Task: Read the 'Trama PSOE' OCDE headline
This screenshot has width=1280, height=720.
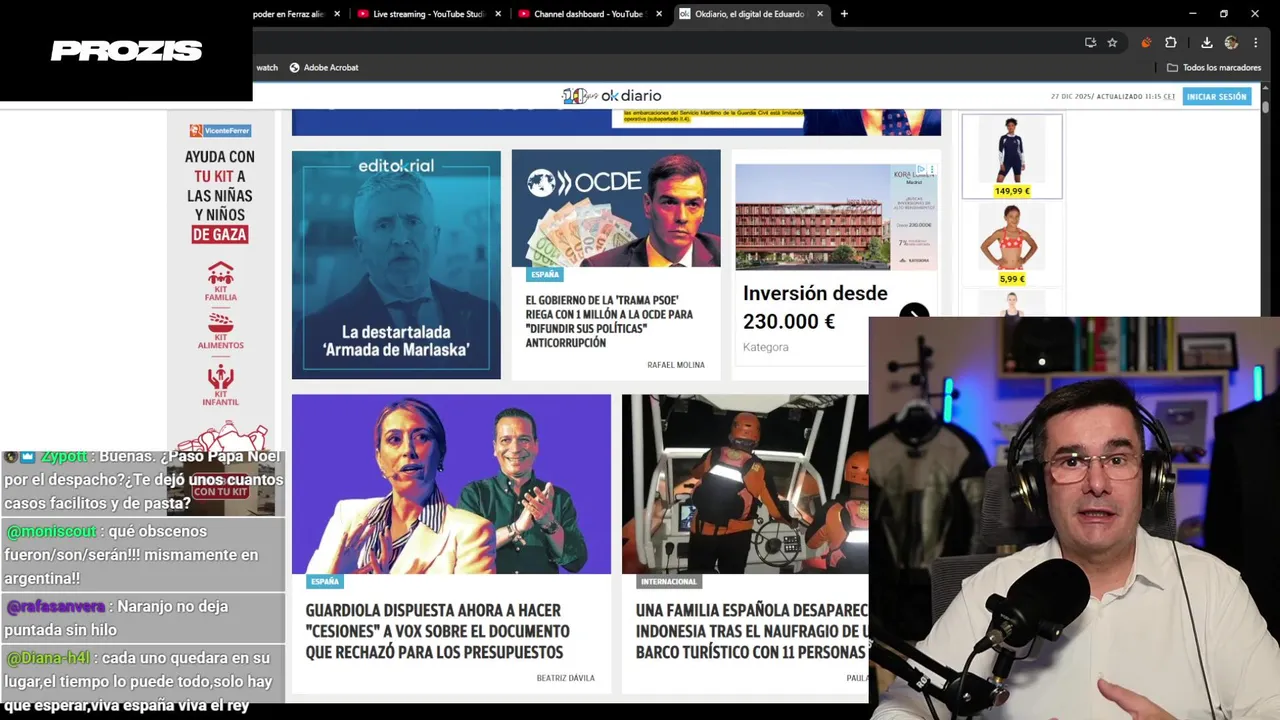Action: click(x=609, y=321)
